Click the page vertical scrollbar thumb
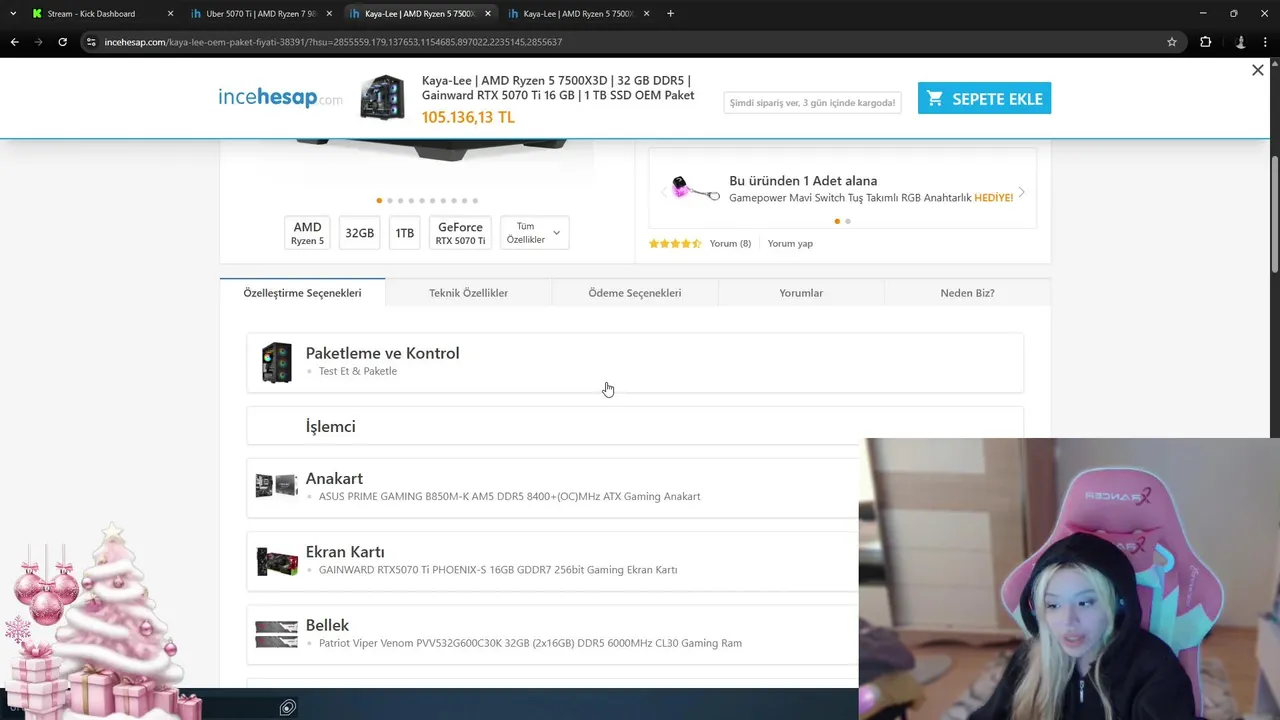 point(1275,212)
